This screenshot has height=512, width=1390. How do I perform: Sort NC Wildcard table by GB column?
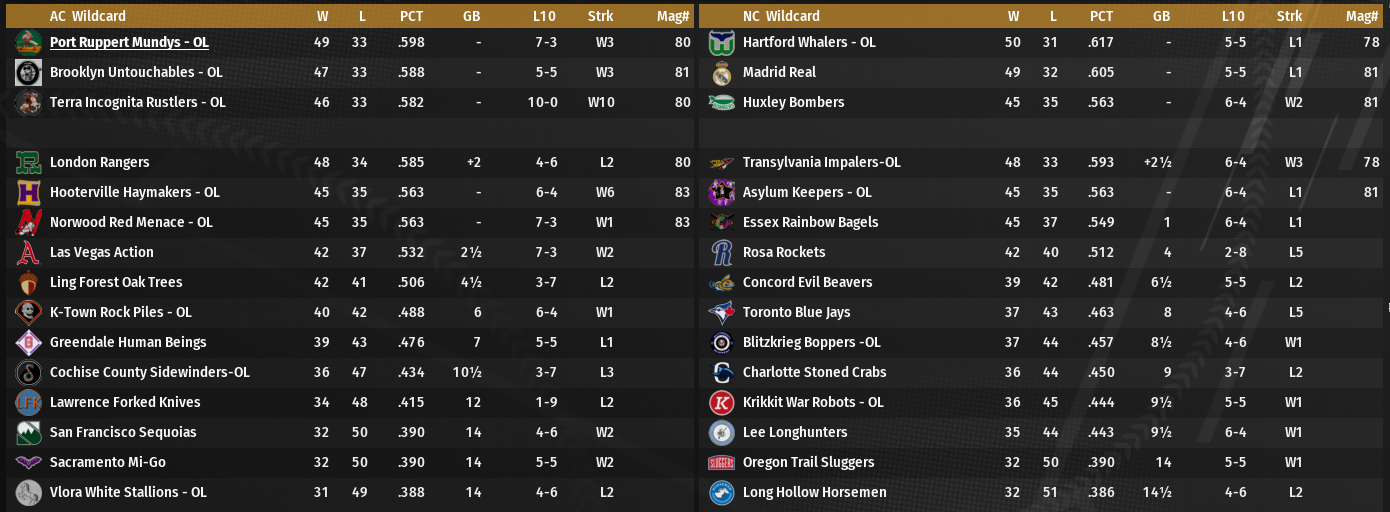(x=1161, y=16)
